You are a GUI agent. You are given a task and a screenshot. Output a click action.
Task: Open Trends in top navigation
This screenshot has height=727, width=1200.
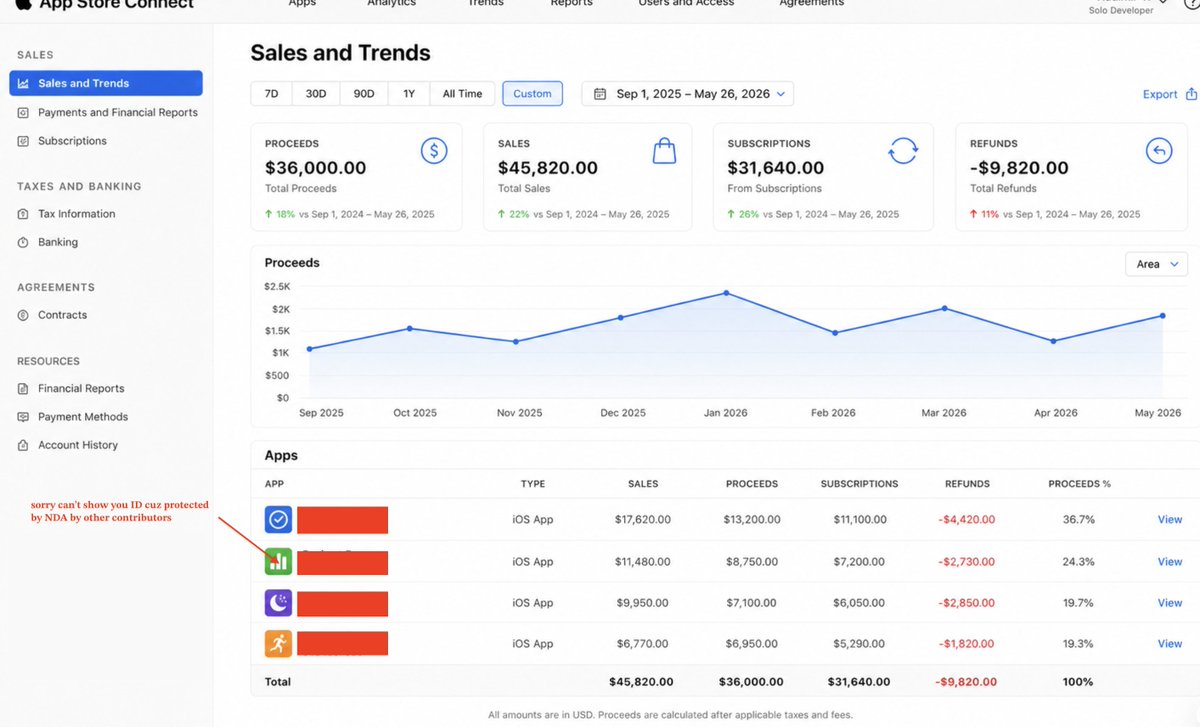pyautogui.click(x=486, y=4)
